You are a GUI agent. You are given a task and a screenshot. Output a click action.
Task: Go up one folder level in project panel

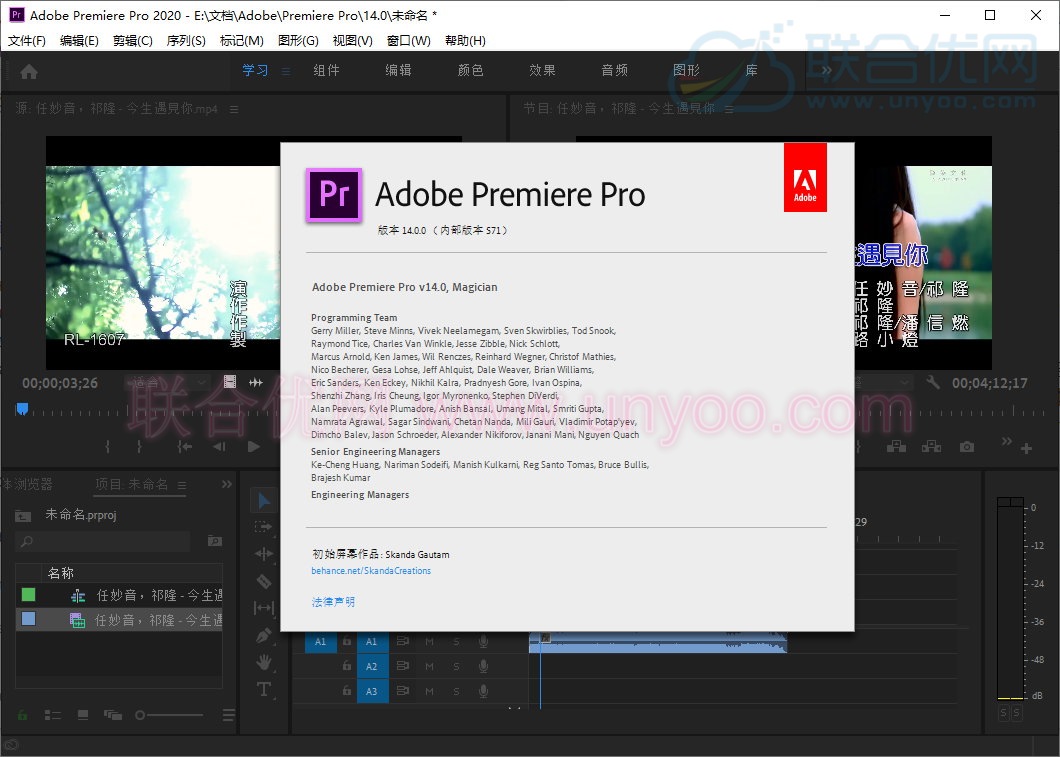(x=23, y=516)
